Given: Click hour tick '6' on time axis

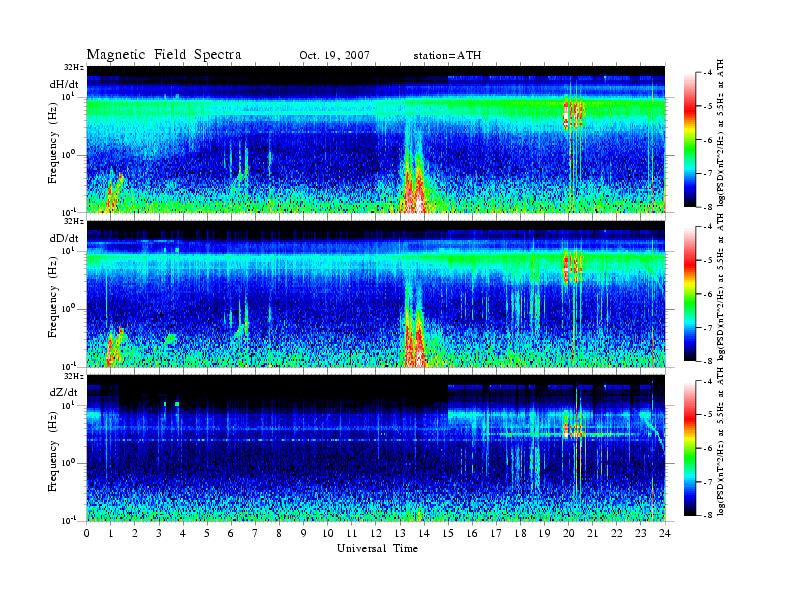Looking at the screenshot, I should click(231, 533).
